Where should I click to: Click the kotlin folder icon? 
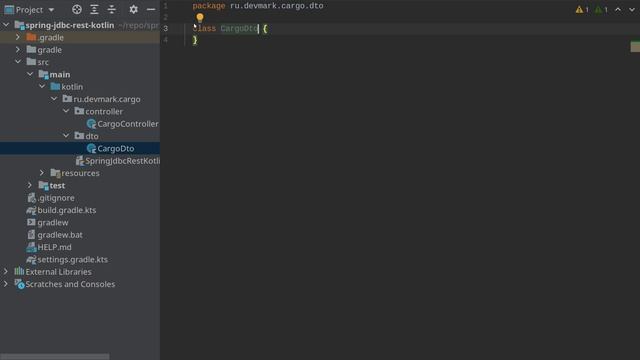tap(55, 87)
